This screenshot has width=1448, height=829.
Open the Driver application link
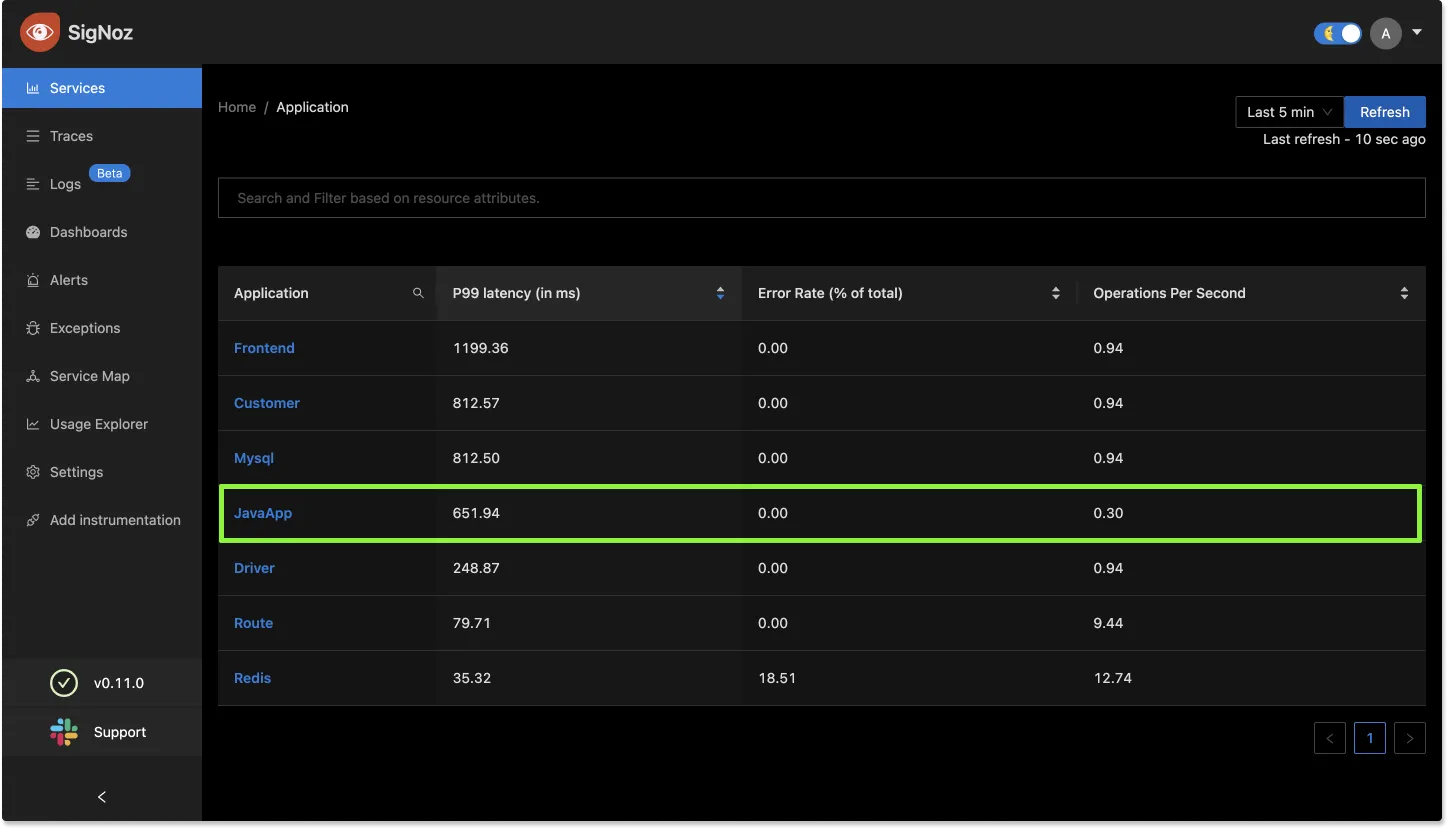tap(254, 568)
